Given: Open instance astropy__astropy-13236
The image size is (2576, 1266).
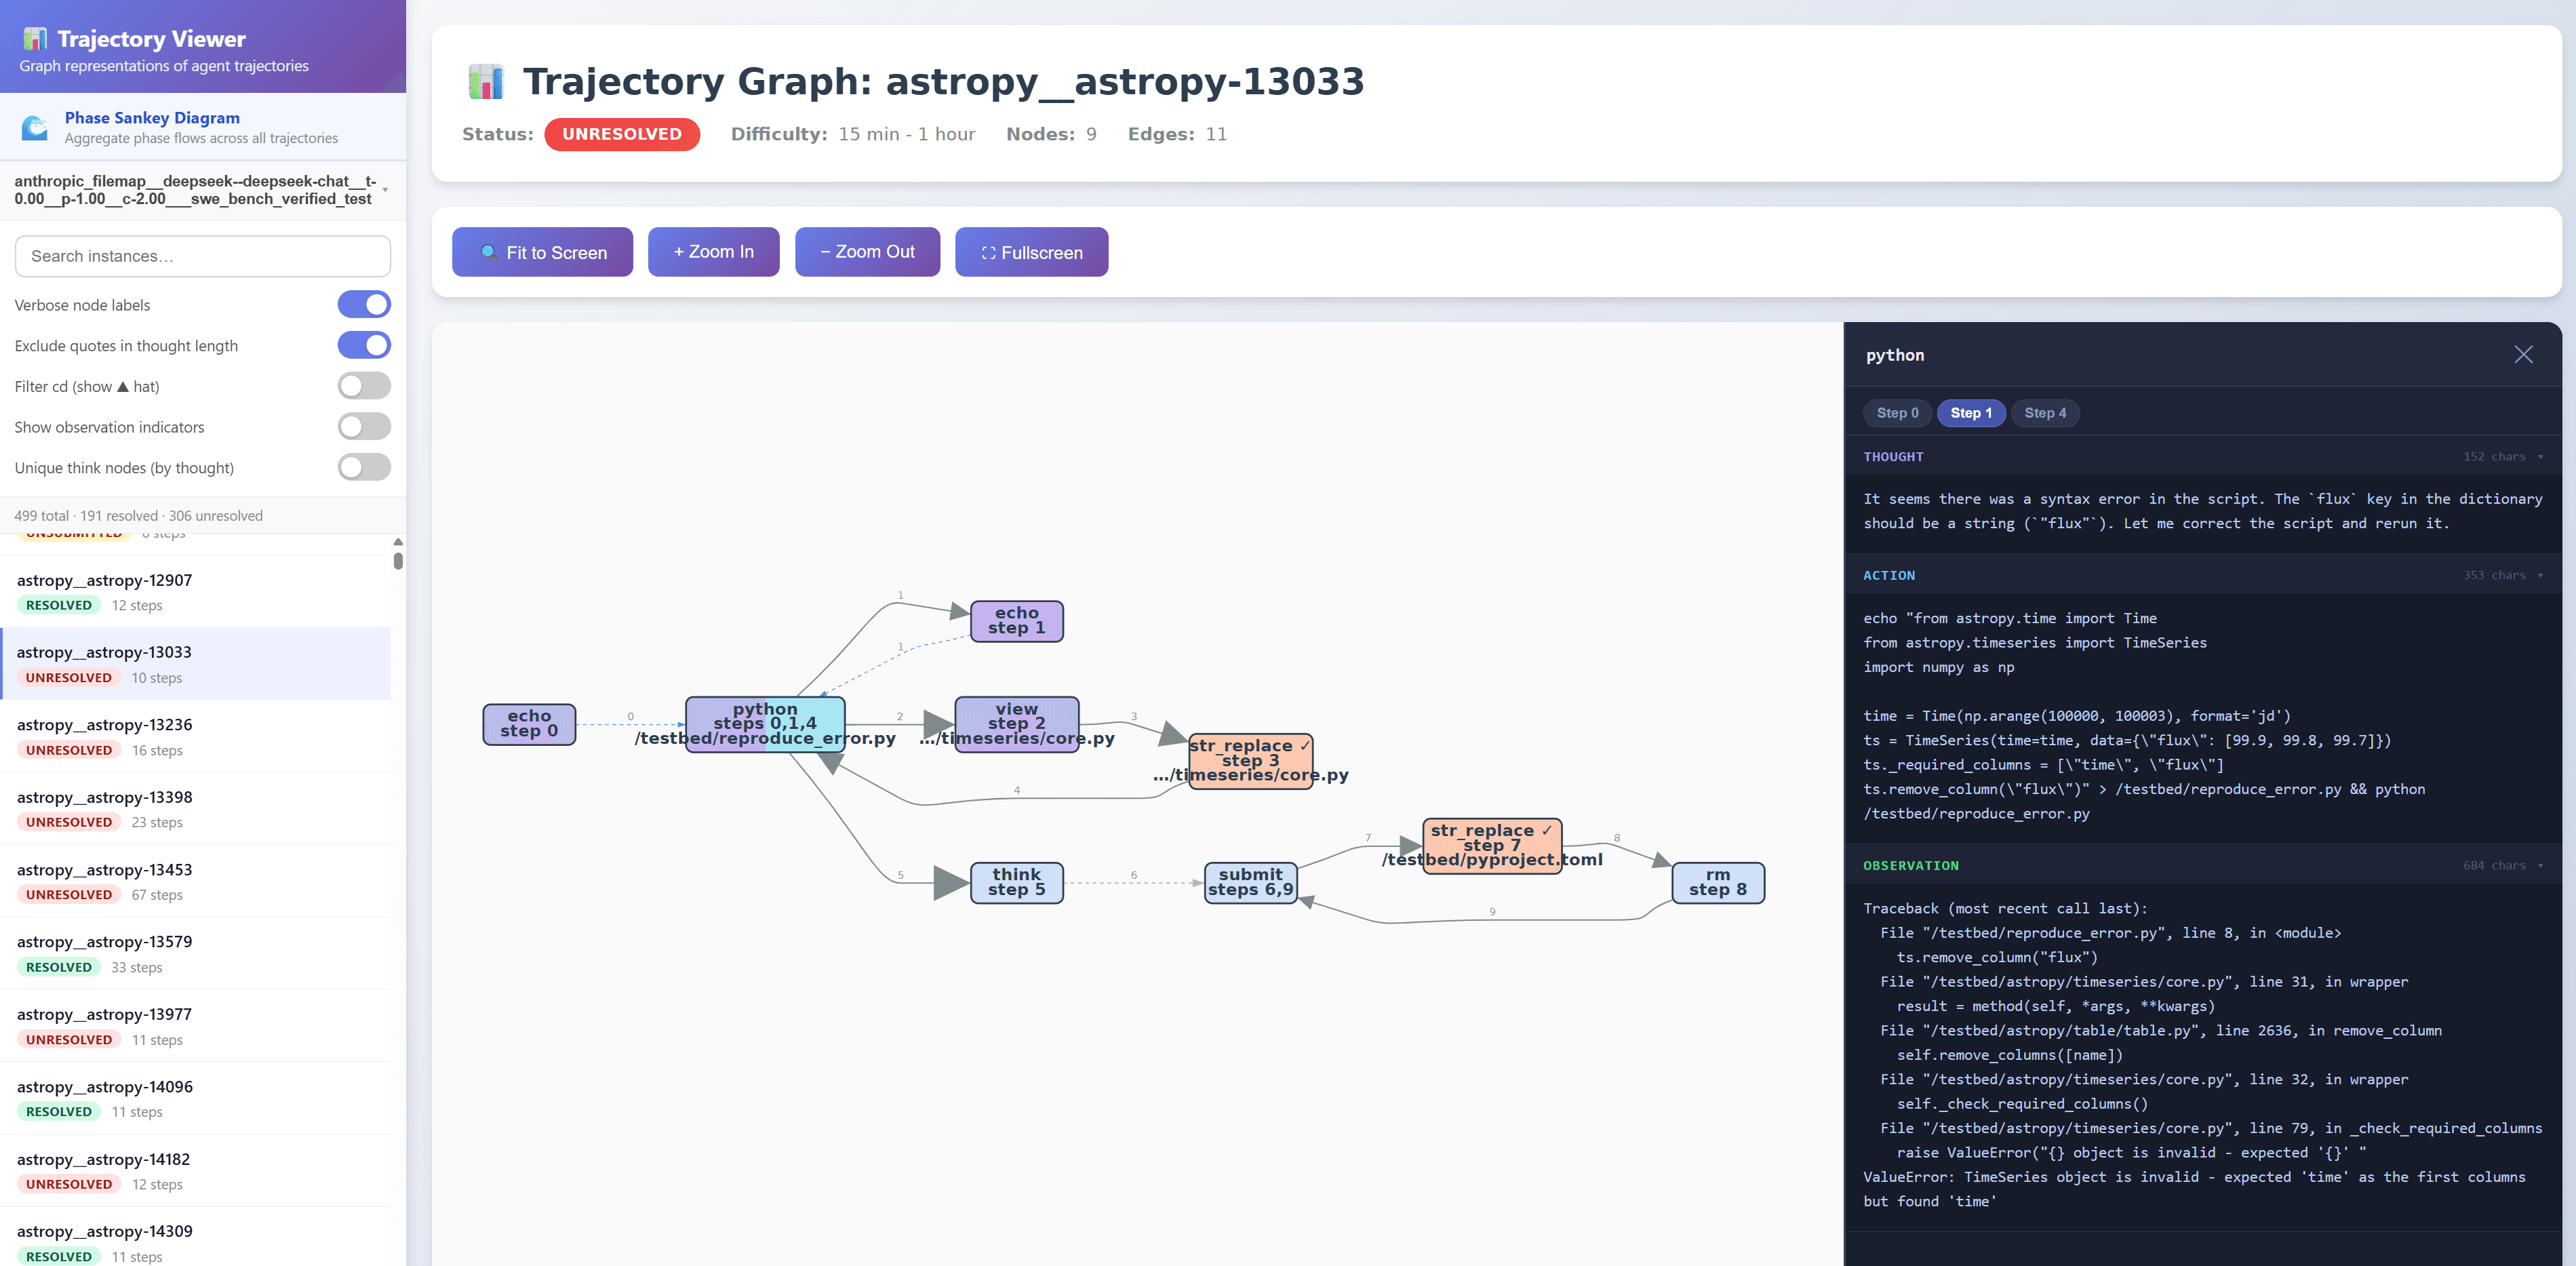Looking at the screenshot, I should coord(196,737).
